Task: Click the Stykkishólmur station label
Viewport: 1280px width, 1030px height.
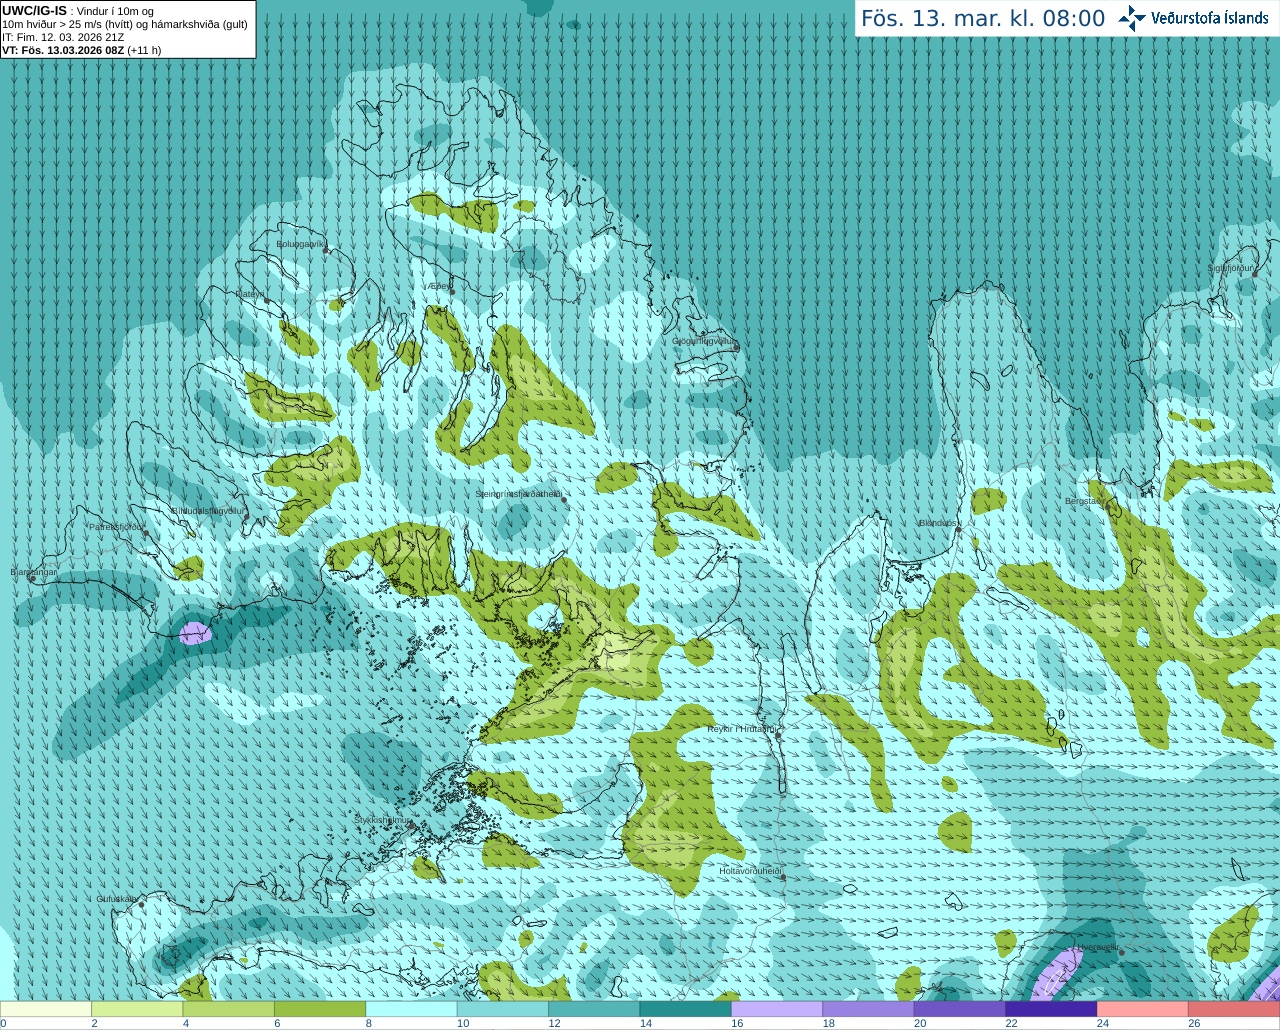Action: pyautogui.click(x=383, y=820)
